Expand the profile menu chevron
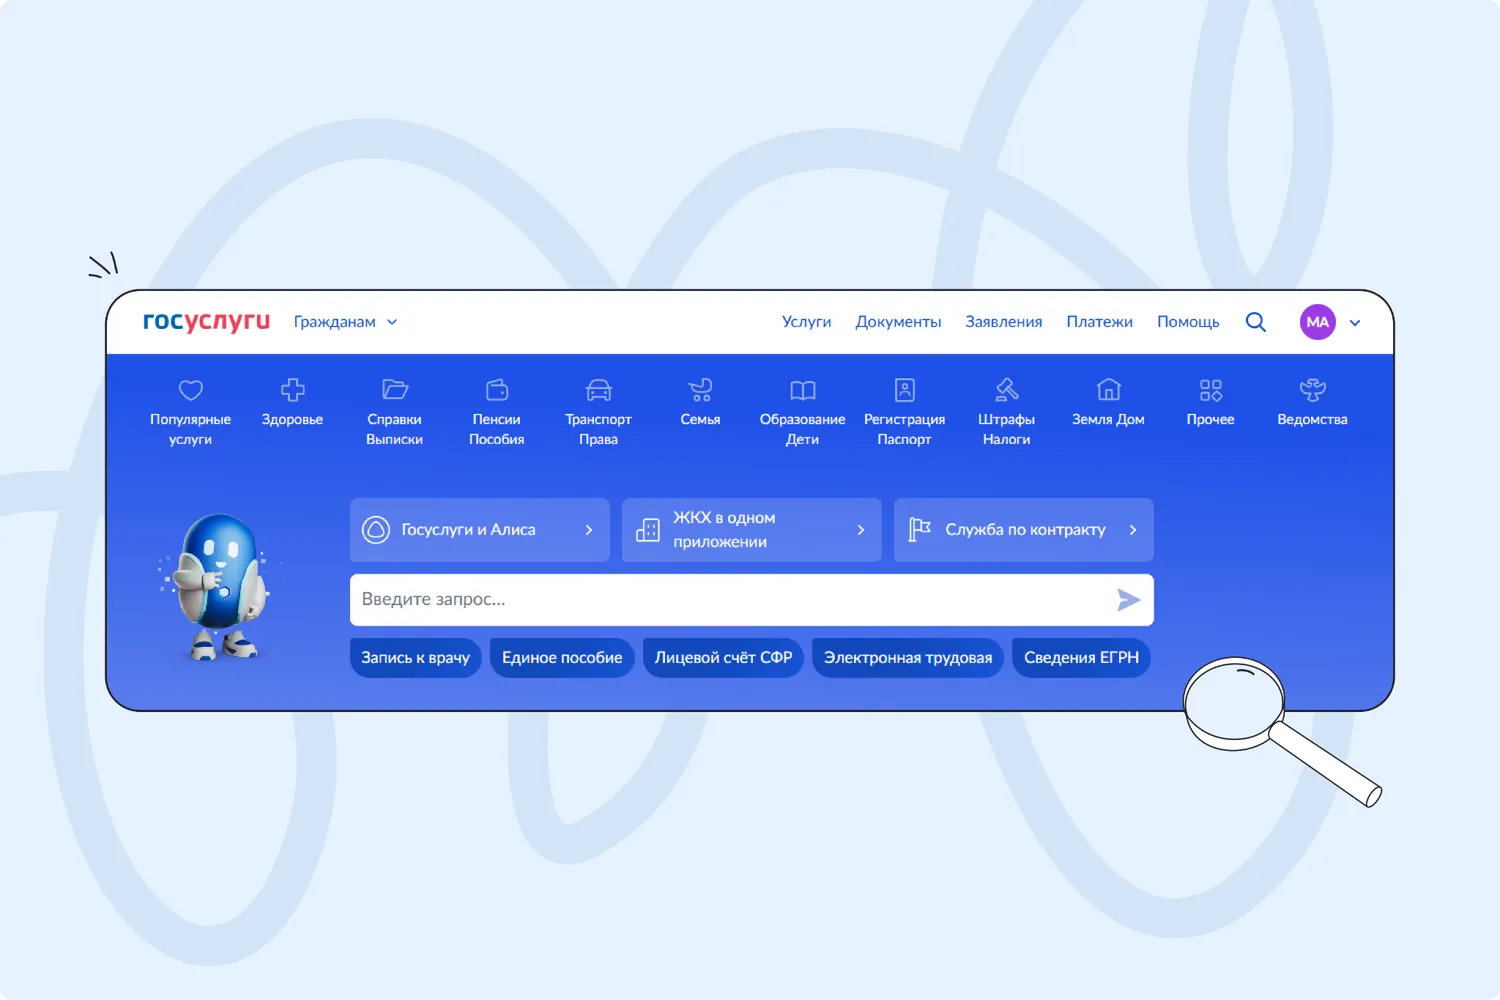This screenshot has height=1000, width=1500. click(x=1355, y=323)
